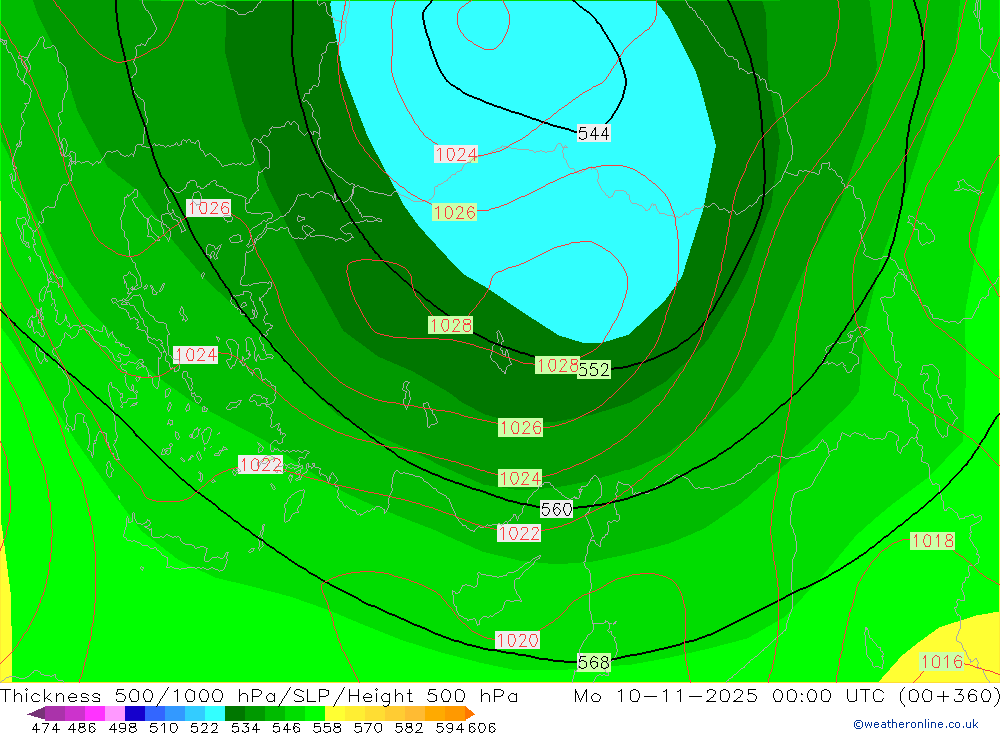Image resolution: width=1000 pixels, height=733 pixels.
Task: Click the 534 legend value
Action: tap(245, 728)
